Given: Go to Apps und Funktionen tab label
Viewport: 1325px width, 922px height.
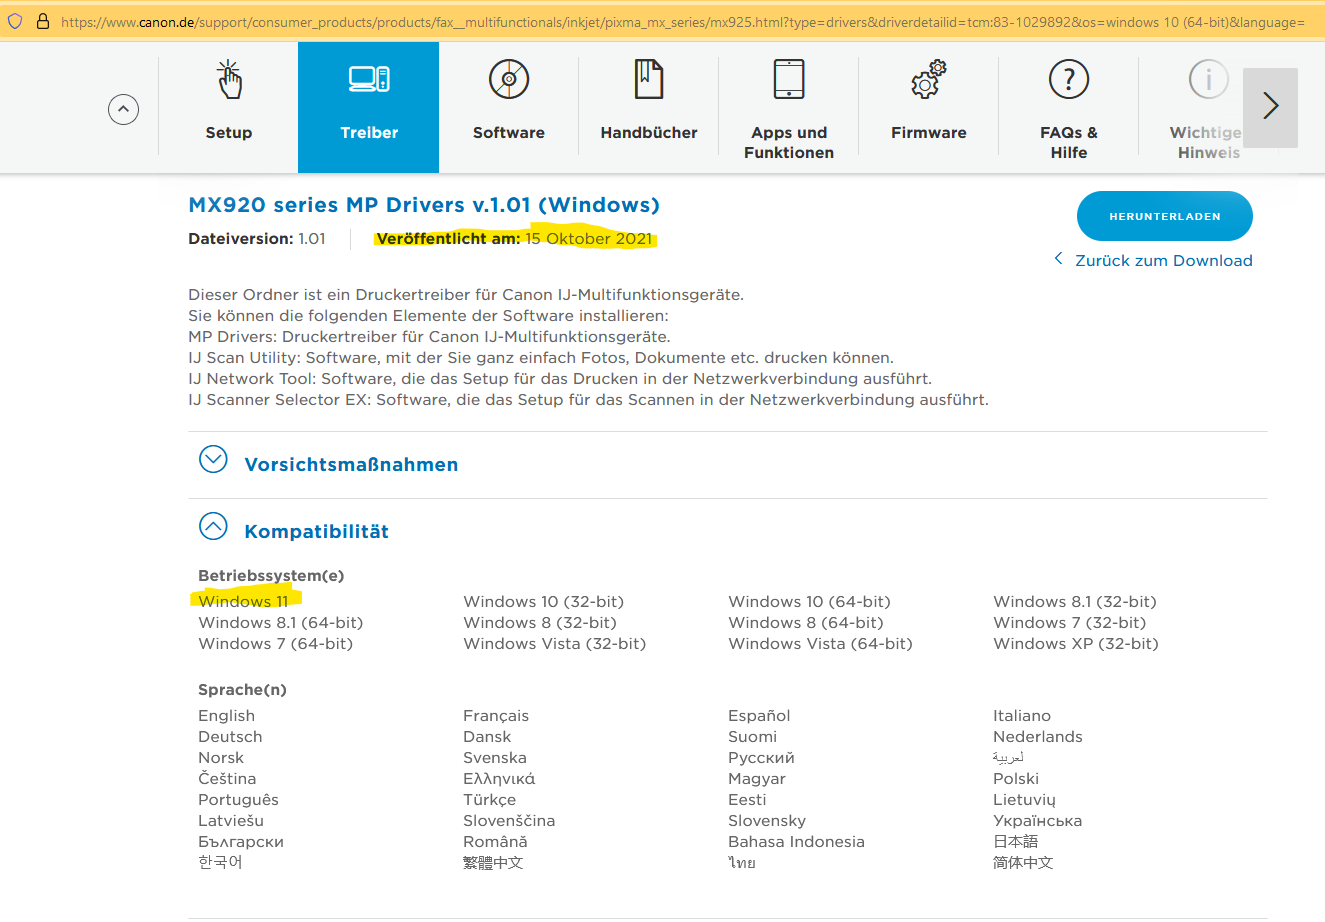Looking at the screenshot, I should 789,143.
